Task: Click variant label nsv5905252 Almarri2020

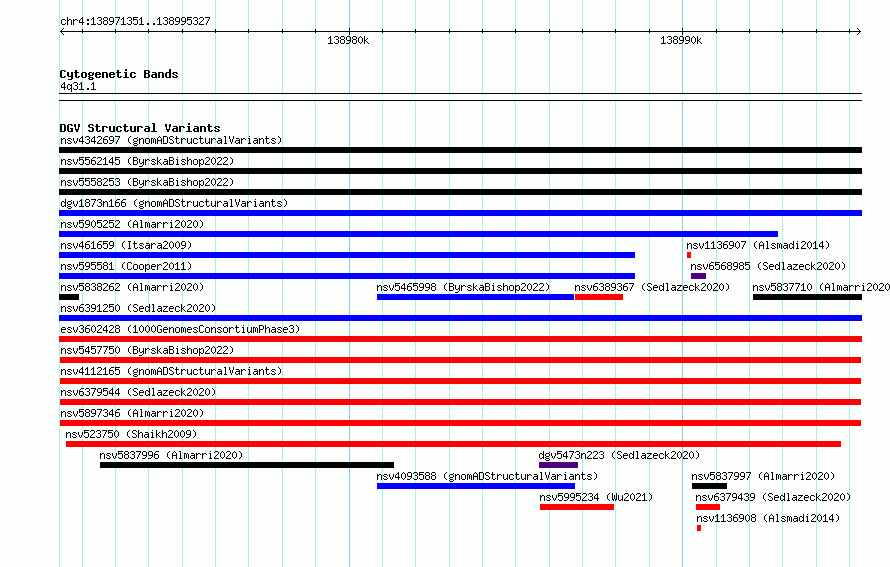Action: point(132,224)
